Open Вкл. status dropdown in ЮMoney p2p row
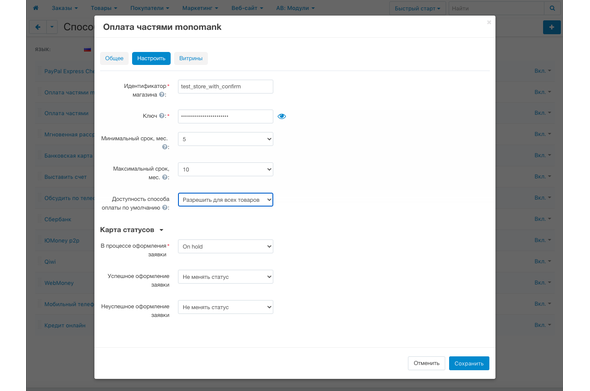 (543, 240)
